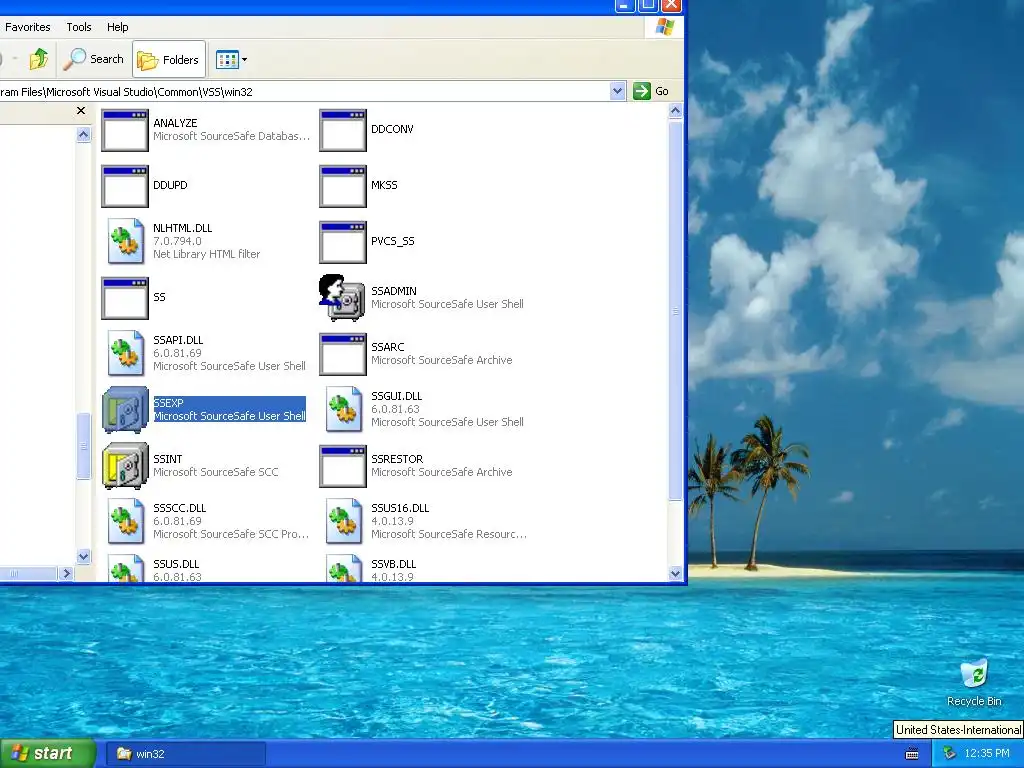This screenshot has width=1024, height=768.
Task: Click the Start button
Action: point(48,754)
